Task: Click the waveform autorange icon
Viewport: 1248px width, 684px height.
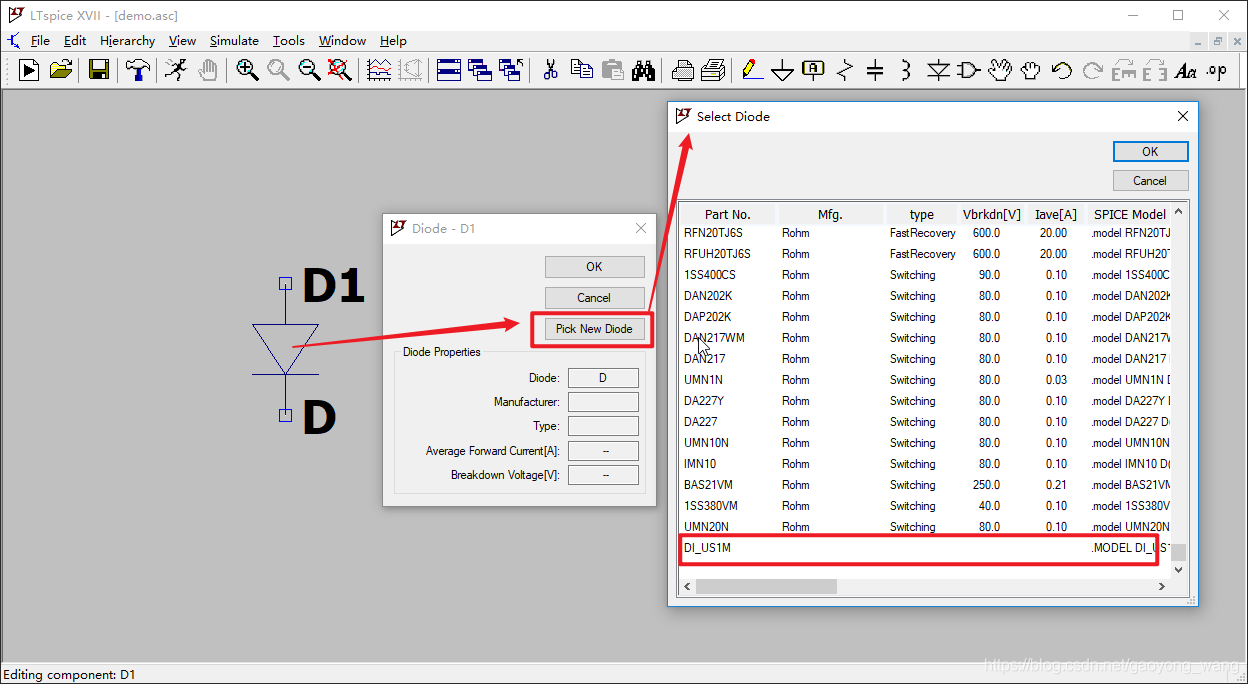Action: click(x=379, y=70)
